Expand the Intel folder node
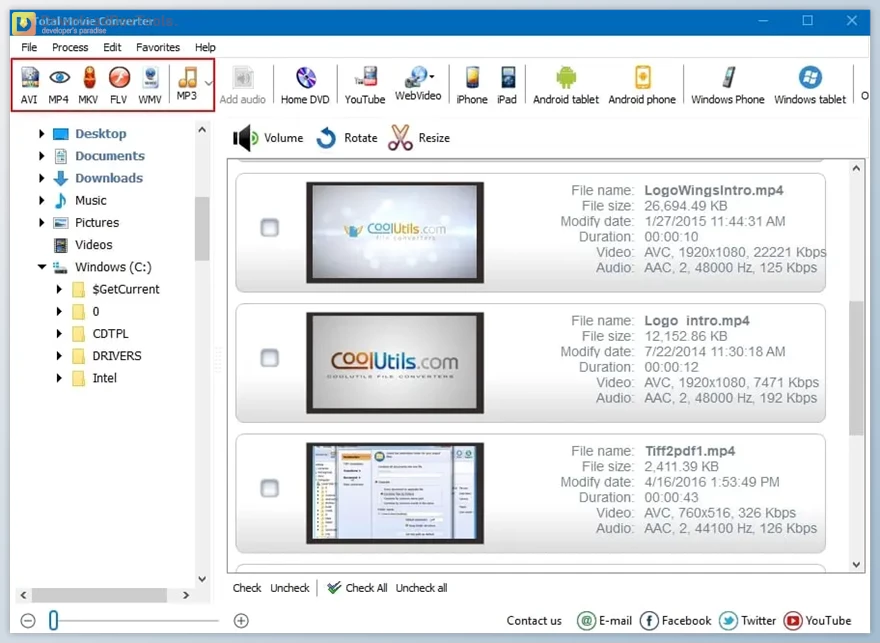 click(x=59, y=378)
